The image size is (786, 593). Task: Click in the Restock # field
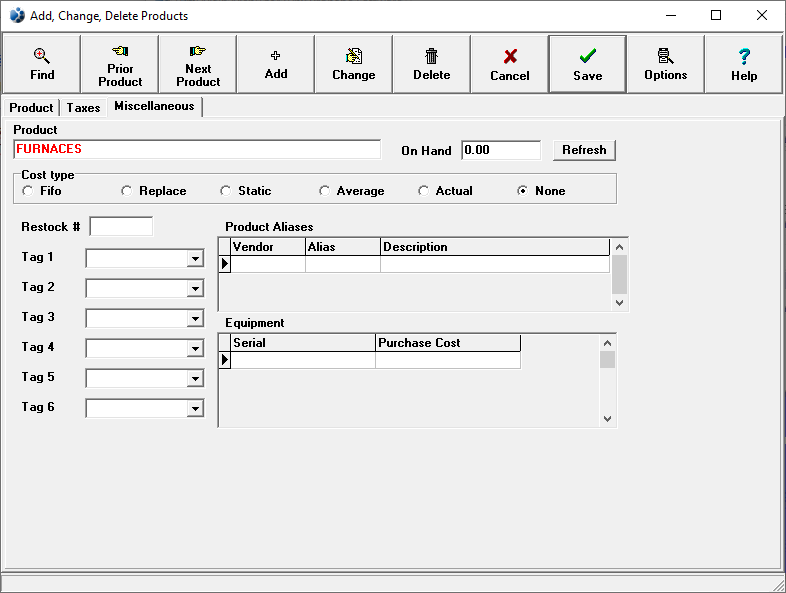coord(121,227)
